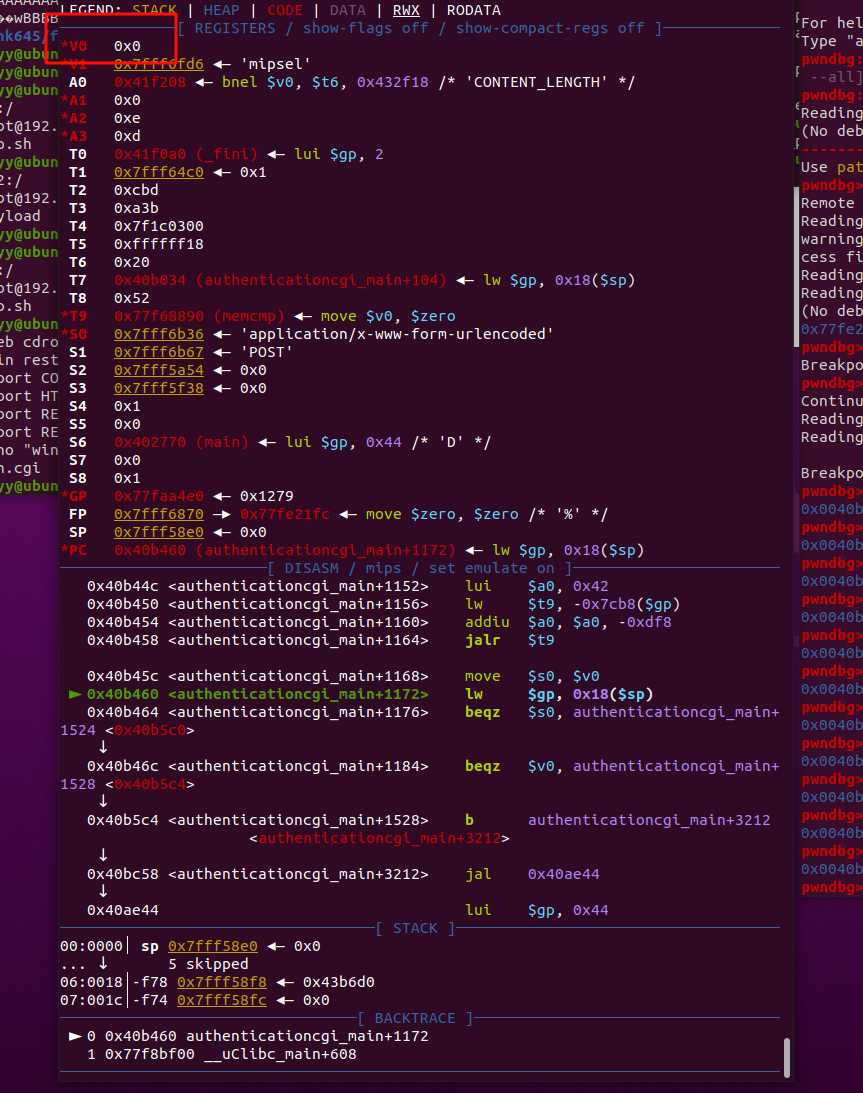Image resolution: width=863 pixels, height=1093 pixels.
Task: Click backtrace frame 1 __uClibc_main+608
Action: click(222, 1055)
